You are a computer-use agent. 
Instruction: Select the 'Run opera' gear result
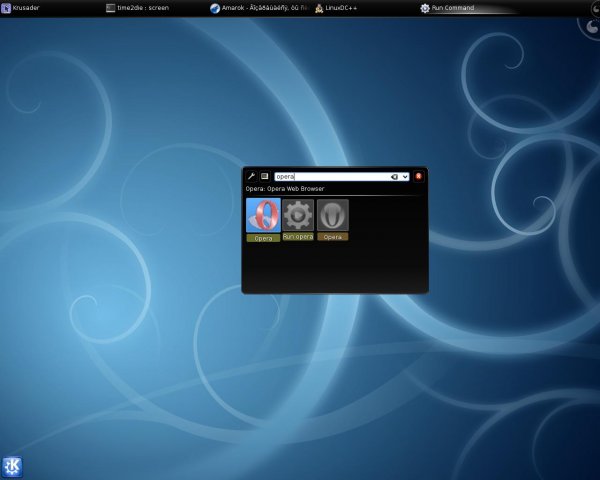(x=298, y=215)
